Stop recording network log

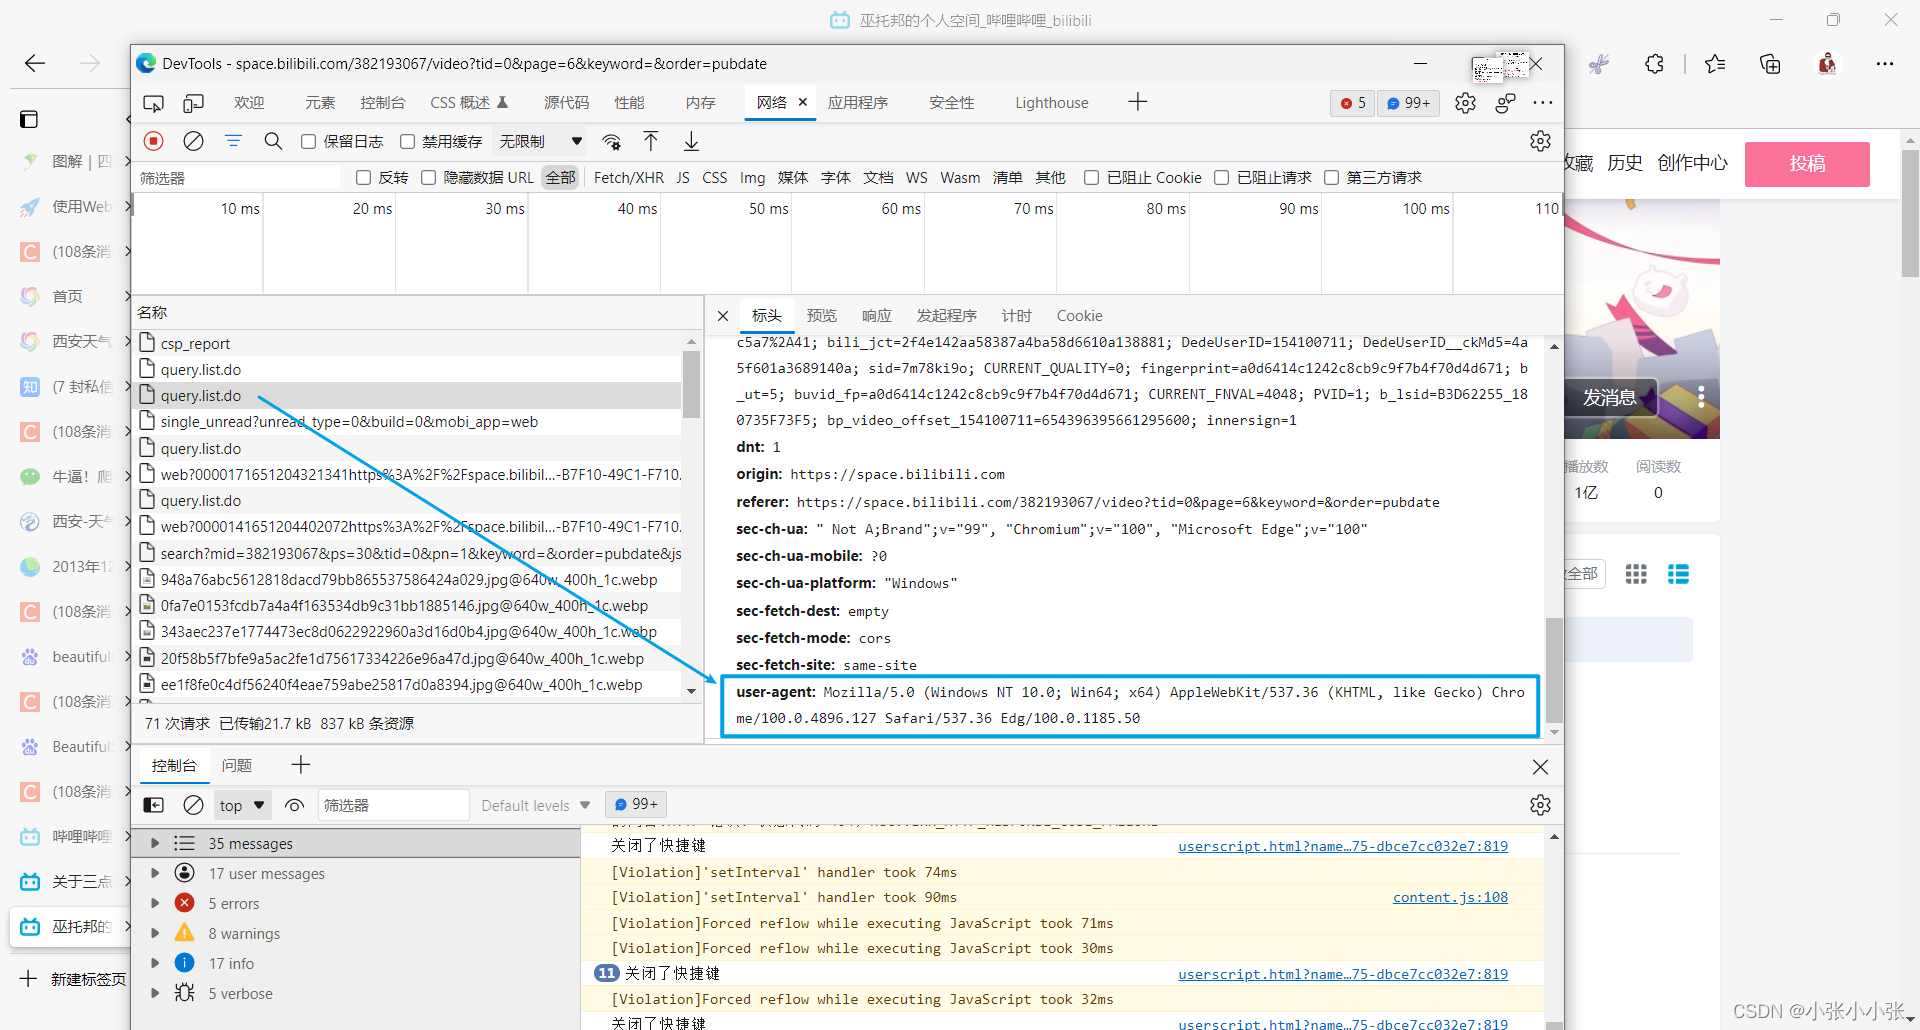coord(154,141)
